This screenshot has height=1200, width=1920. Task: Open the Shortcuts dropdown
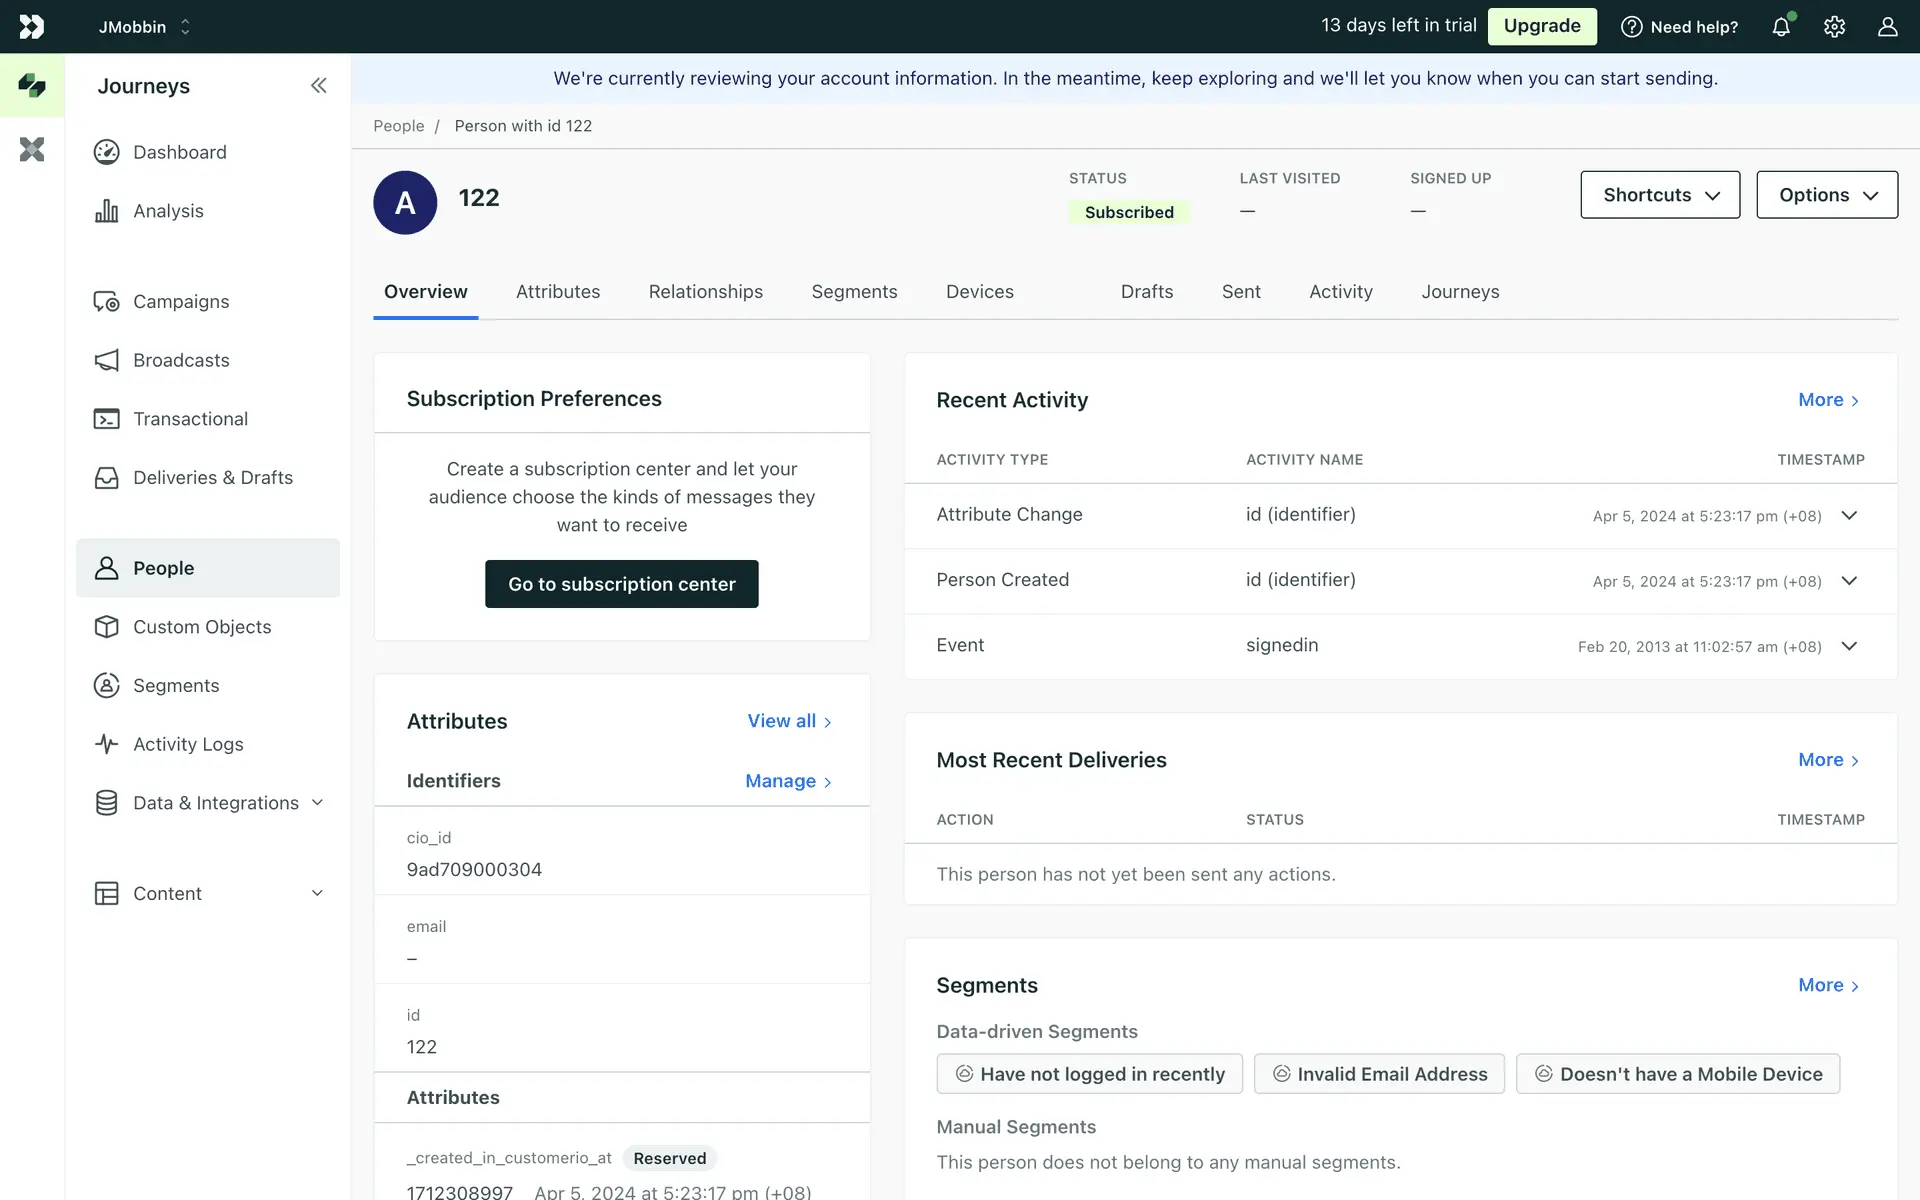pyautogui.click(x=1660, y=195)
